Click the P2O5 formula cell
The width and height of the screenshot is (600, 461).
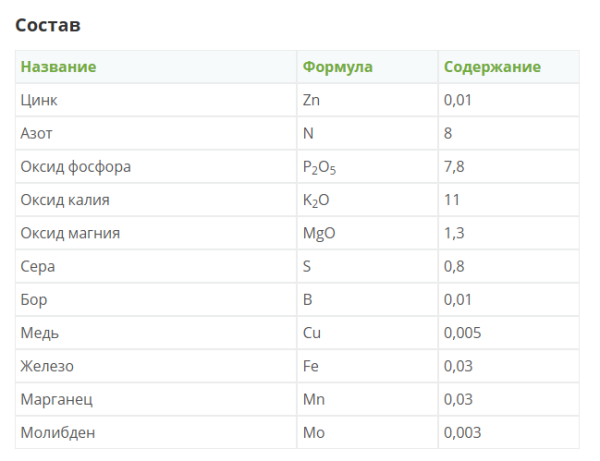[319, 167]
